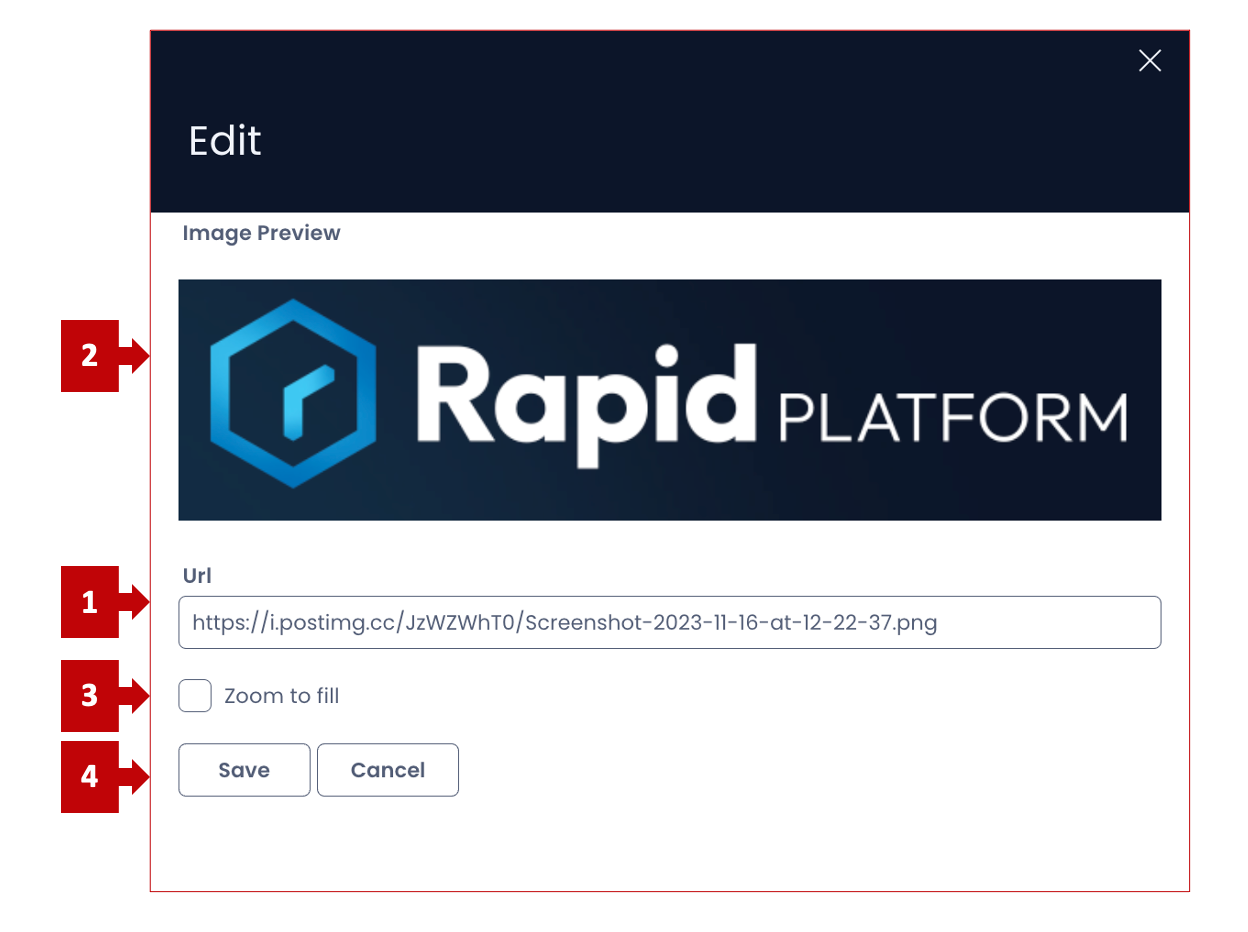Enable the Zoom to fill checkbox
The image size is (1248, 932).
pyautogui.click(x=195, y=695)
